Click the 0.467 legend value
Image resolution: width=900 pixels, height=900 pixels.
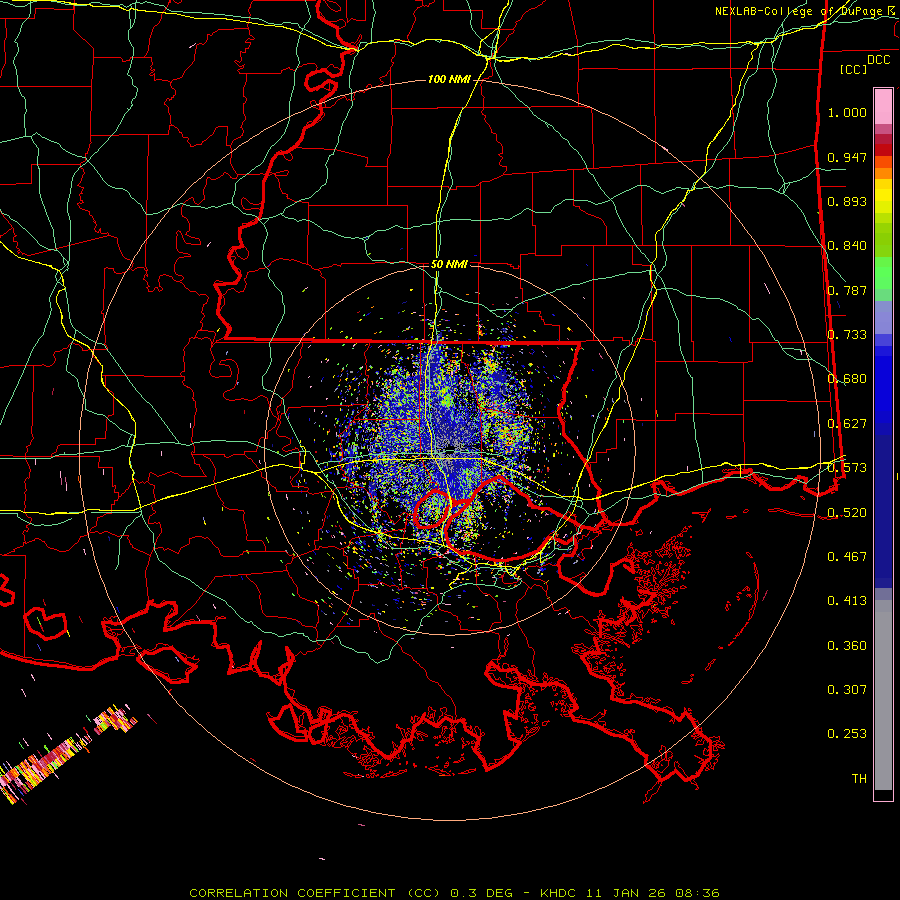[847, 557]
